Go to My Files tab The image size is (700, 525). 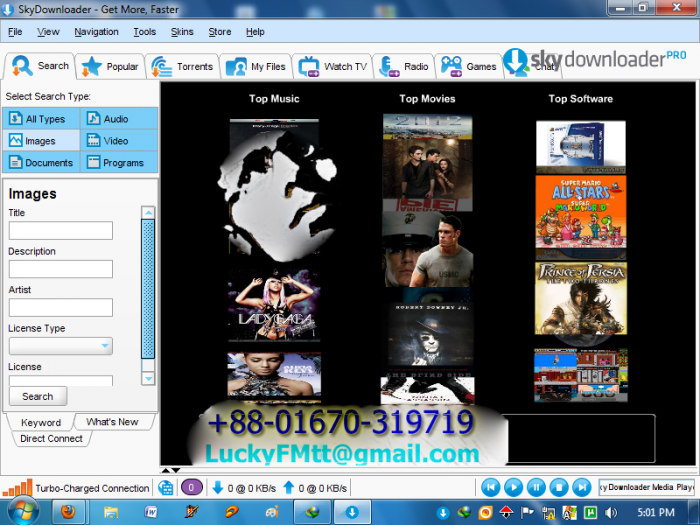(256, 67)
